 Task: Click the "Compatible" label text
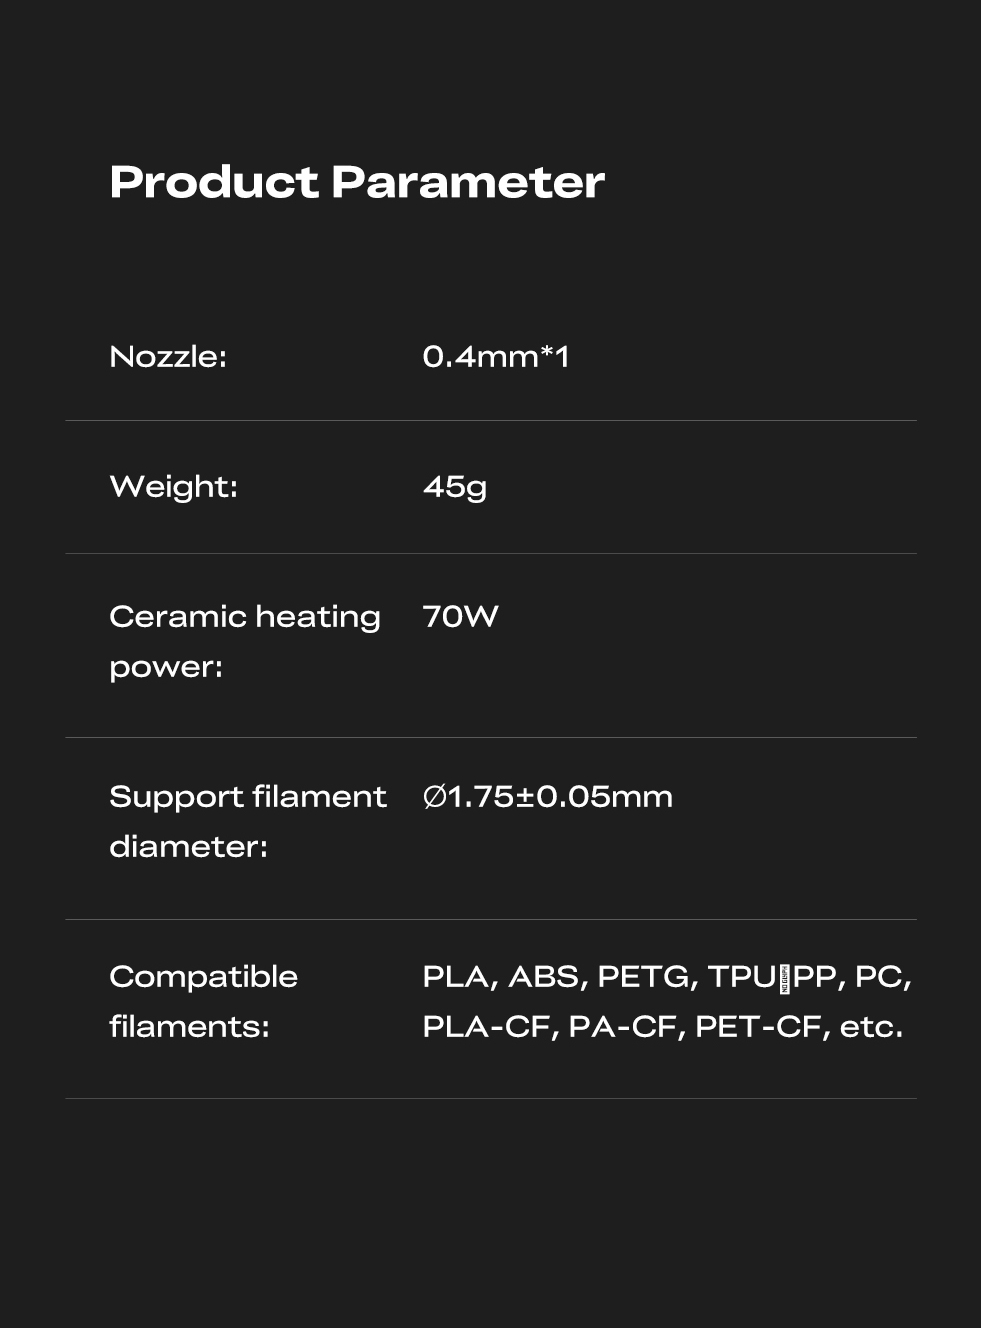(203, 977)
